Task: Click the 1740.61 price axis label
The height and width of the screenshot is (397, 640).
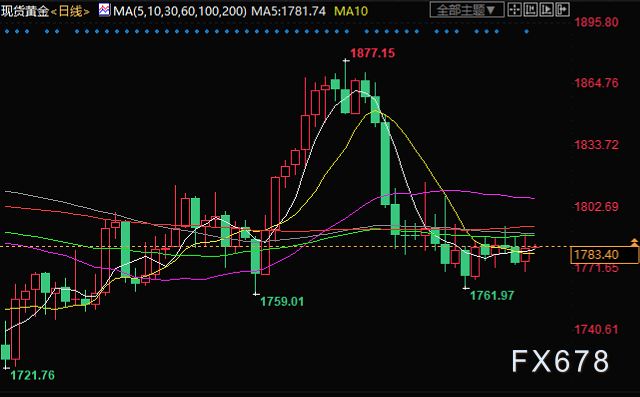Action: click(596, 330)
